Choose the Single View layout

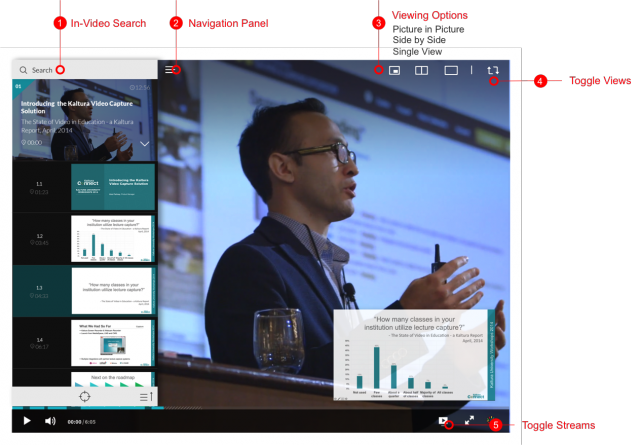tap(451, 71)
